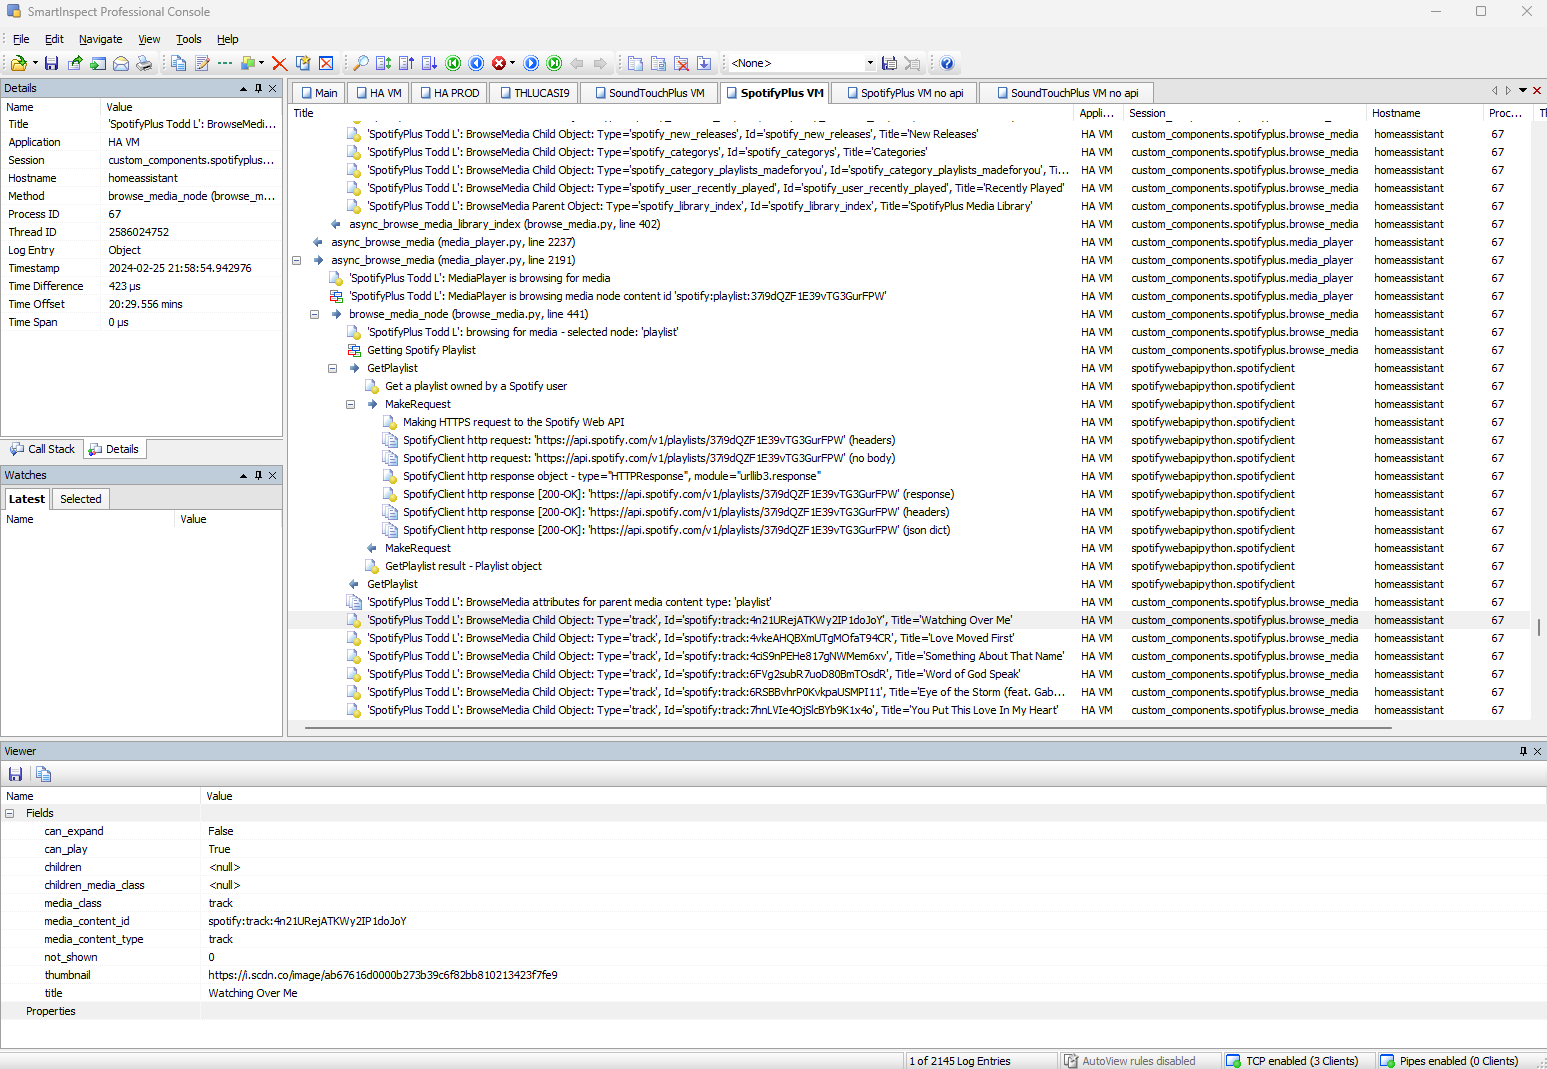
Task: Open the arrow next to Open icon
Action: point(35,63)
